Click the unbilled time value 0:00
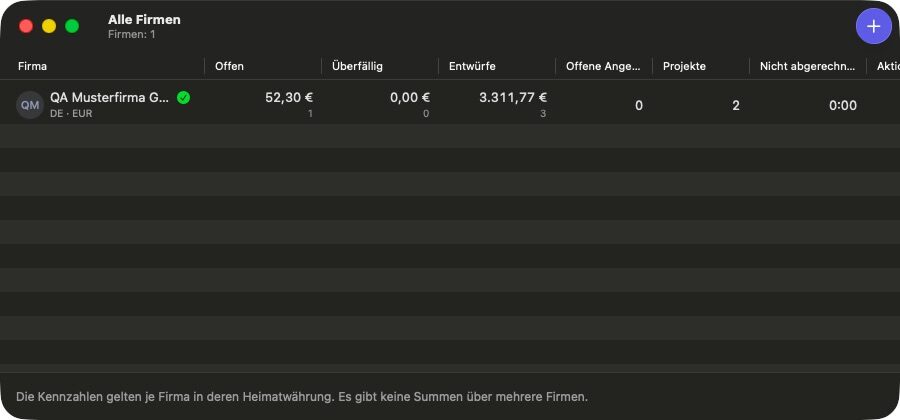900x420 pixels. click(843, 106)
